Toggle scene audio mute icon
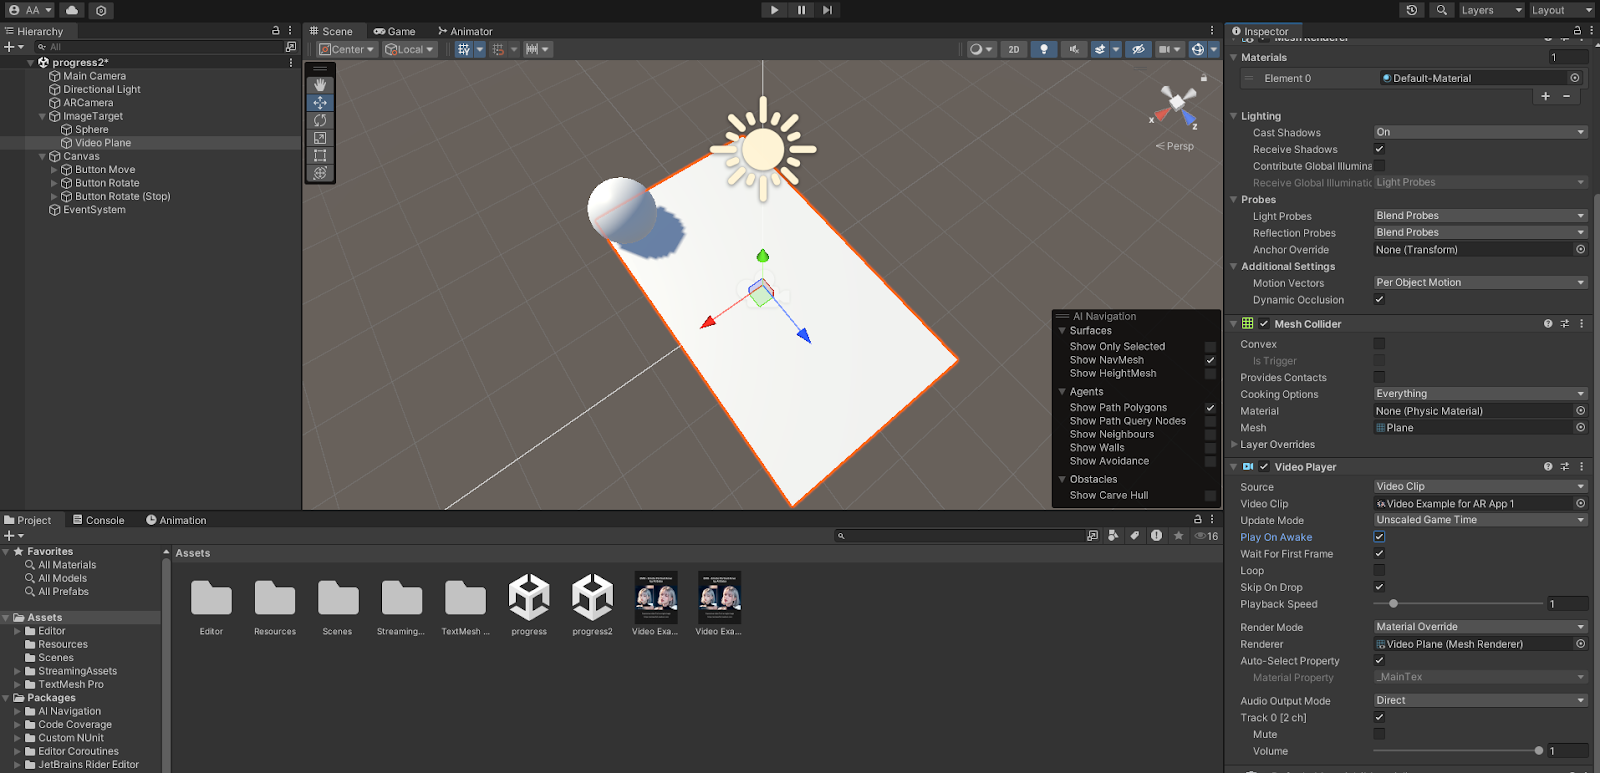Image resolution: width=1600 pixels, height=773 pixels. point(1074,49)
